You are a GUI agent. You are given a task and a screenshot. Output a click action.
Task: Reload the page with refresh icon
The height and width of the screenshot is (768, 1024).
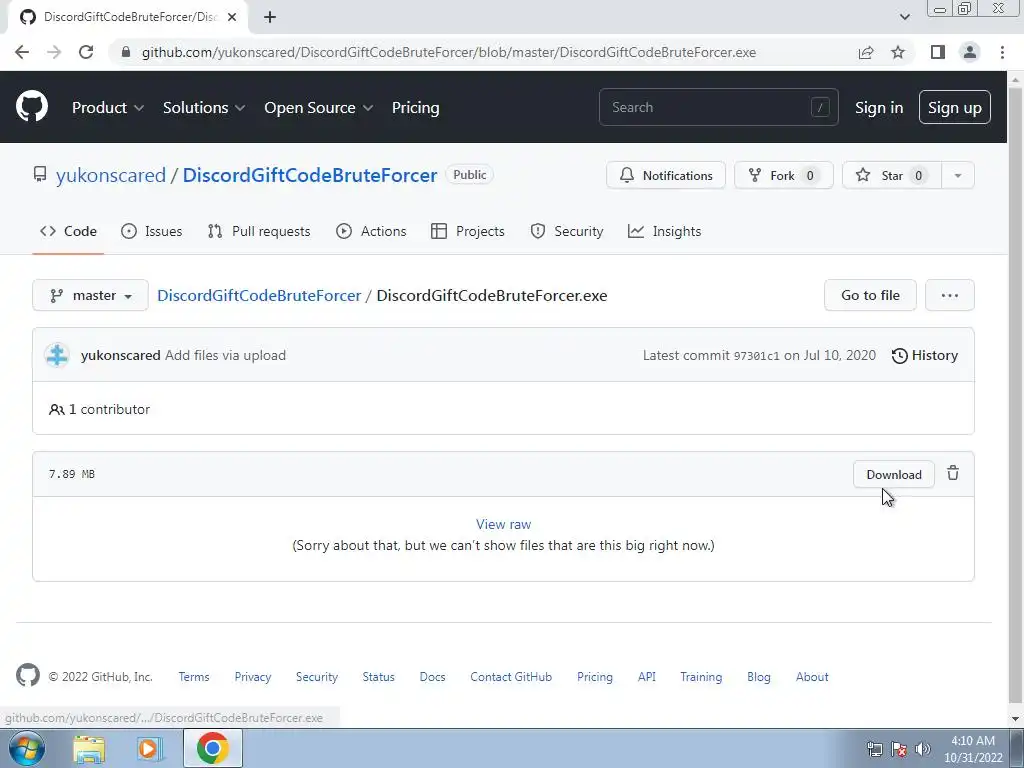coord(86,52)
